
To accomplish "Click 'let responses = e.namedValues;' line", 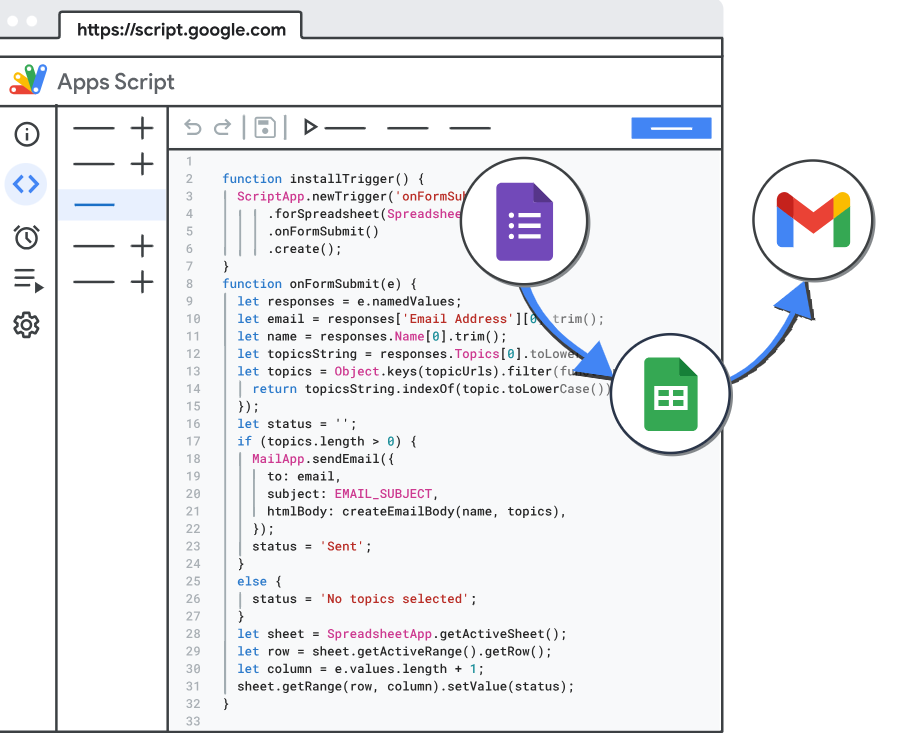I will (349, 301).
